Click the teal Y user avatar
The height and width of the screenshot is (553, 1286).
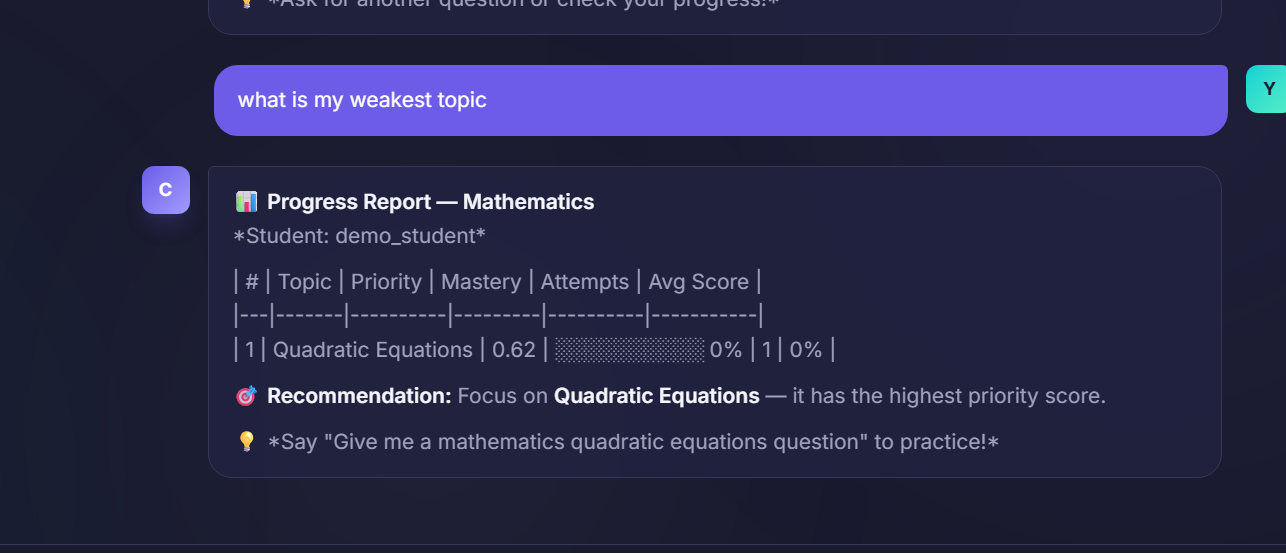1266,89
